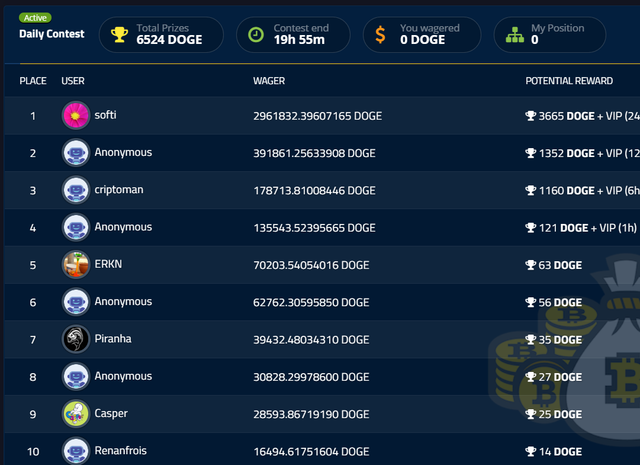Select the 63 DOGE reward text
640x465 pixels.
(x=560, y=265)
